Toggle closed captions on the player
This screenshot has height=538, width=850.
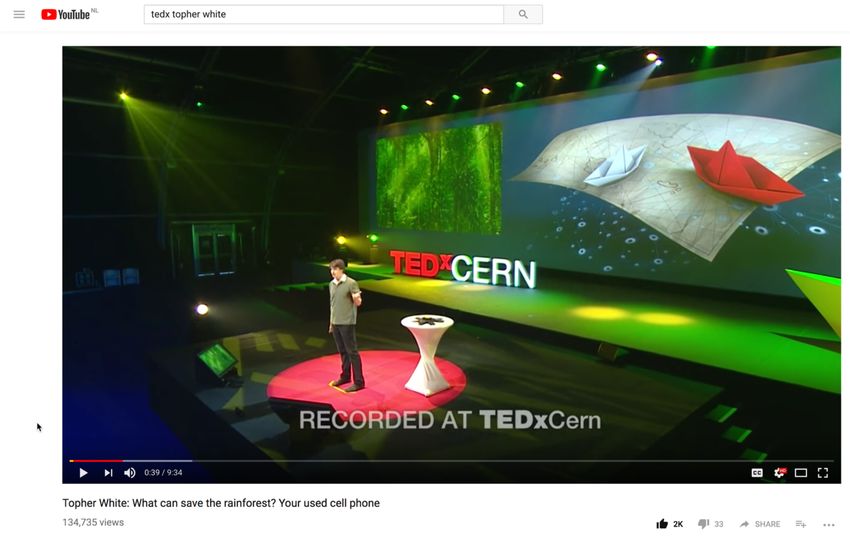coord(757,473)
